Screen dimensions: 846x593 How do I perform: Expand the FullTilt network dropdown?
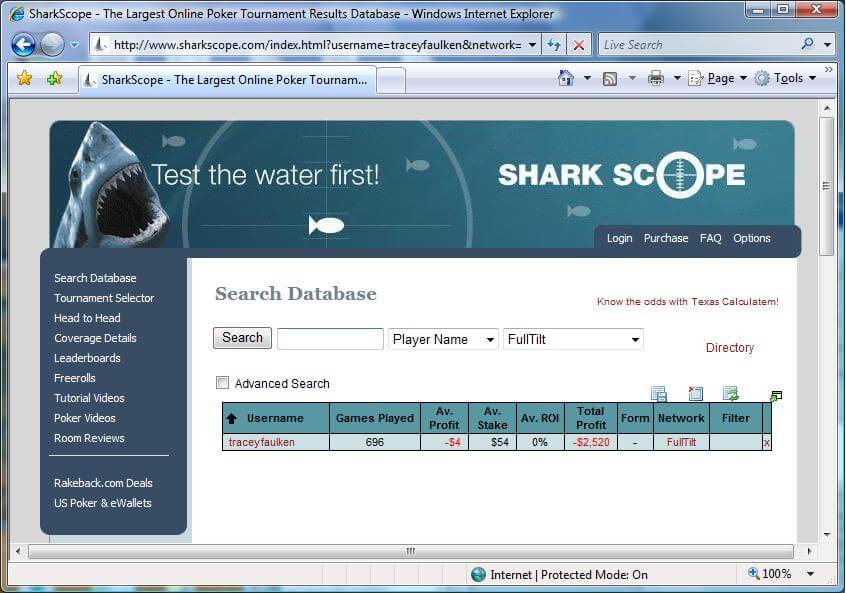click(x=573, y=339)
